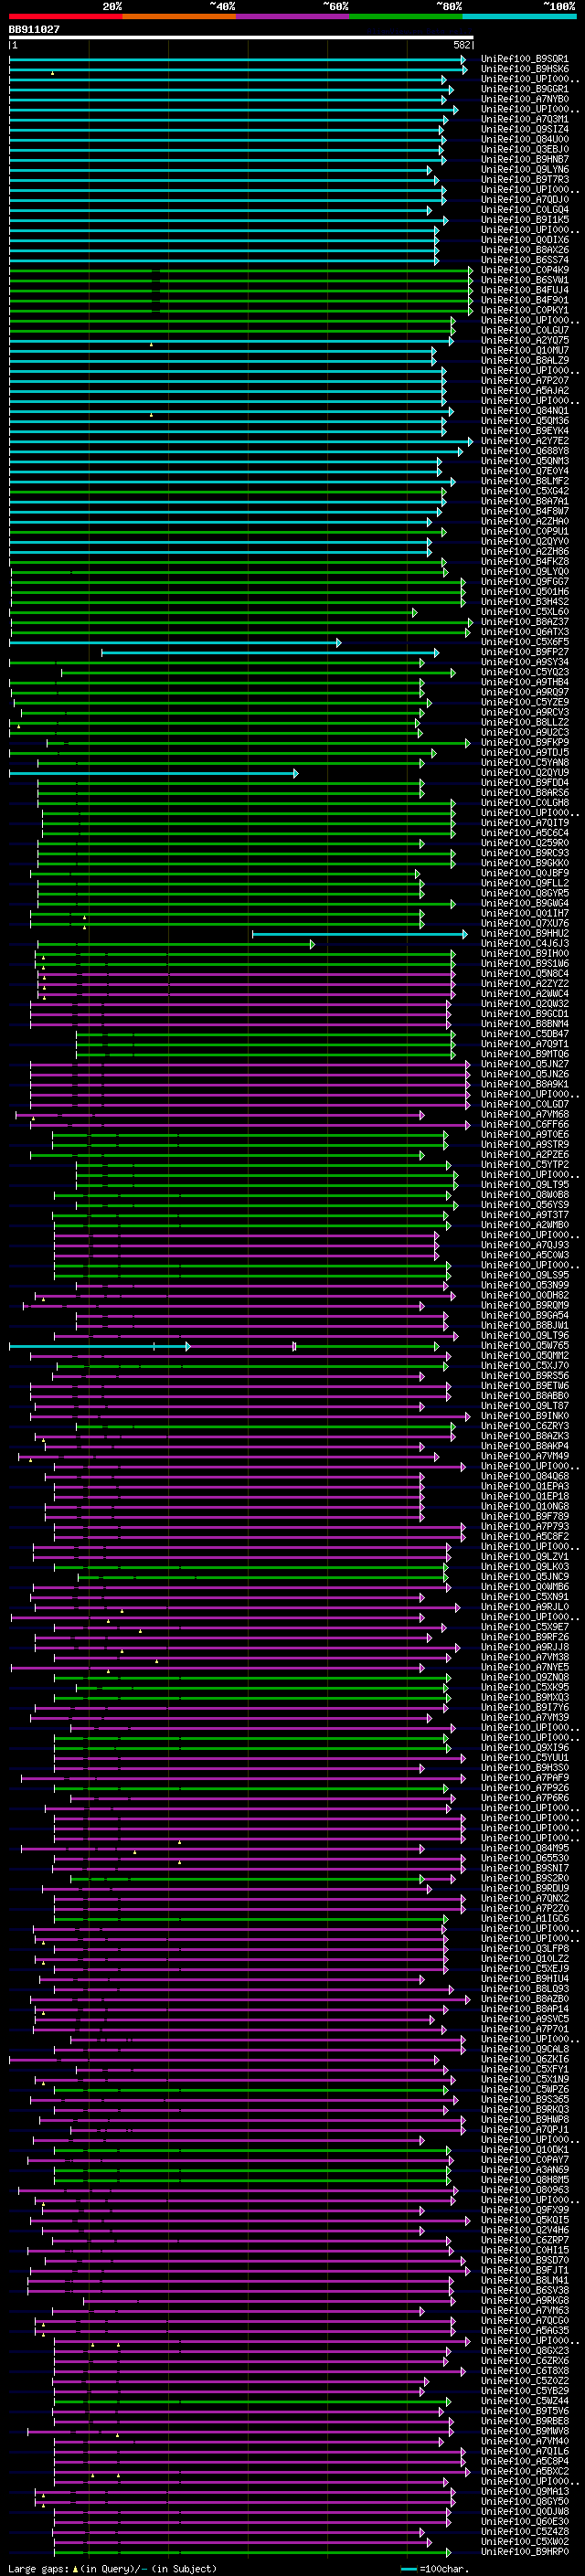Image resolution: width=585 pixels, height=2576 pixels.
Task: Select the UniRef100_C0LGU7 entry
Action: [525, 330]
